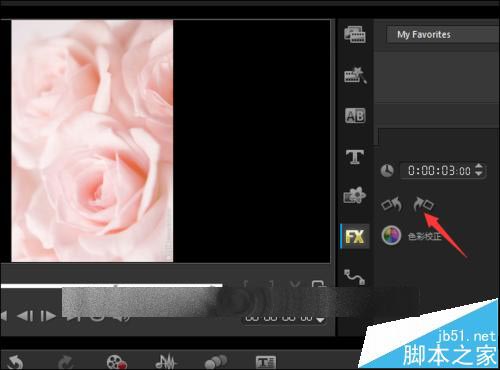
Task: Open the Instant Project templates panel
Action: click(355, 75)
